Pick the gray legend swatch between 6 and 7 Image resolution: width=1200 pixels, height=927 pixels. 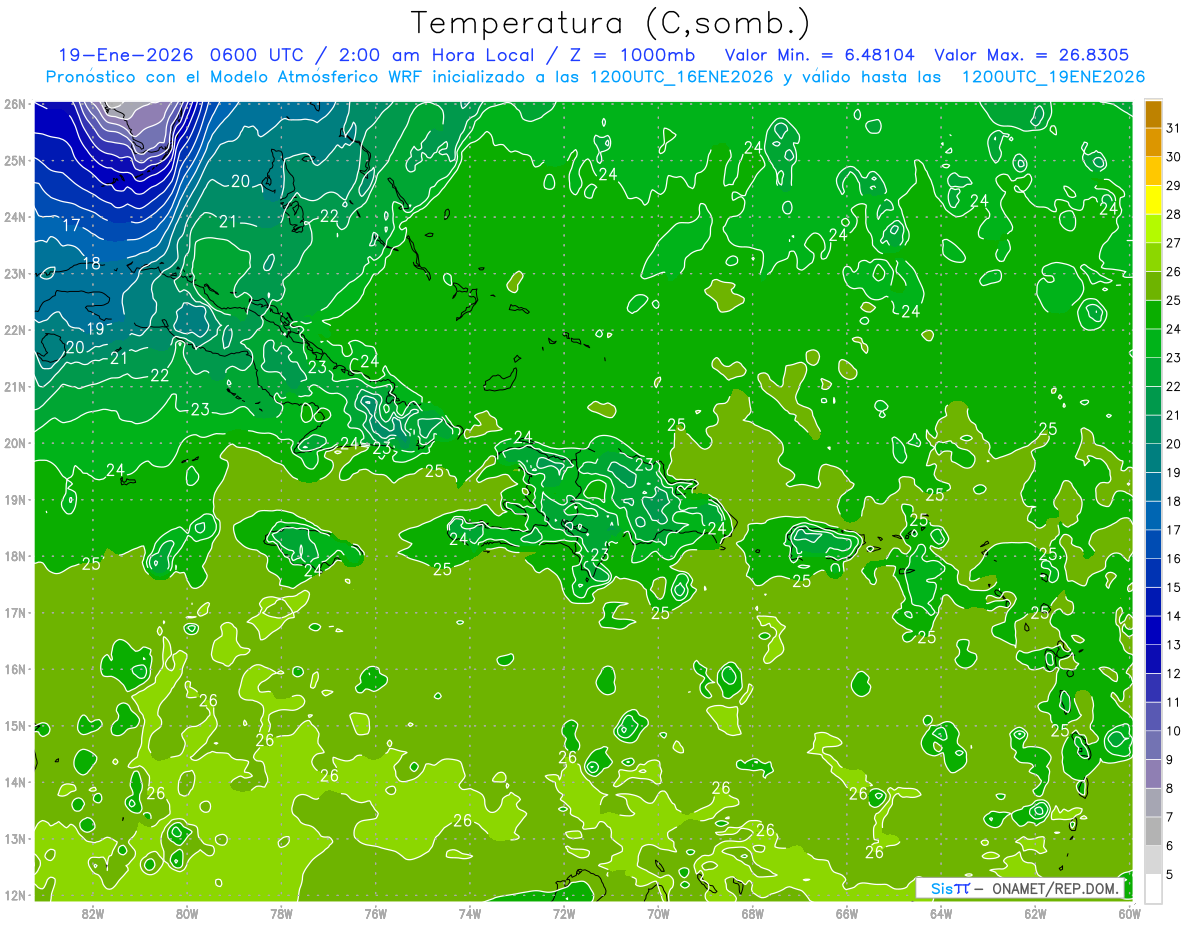1153,831
